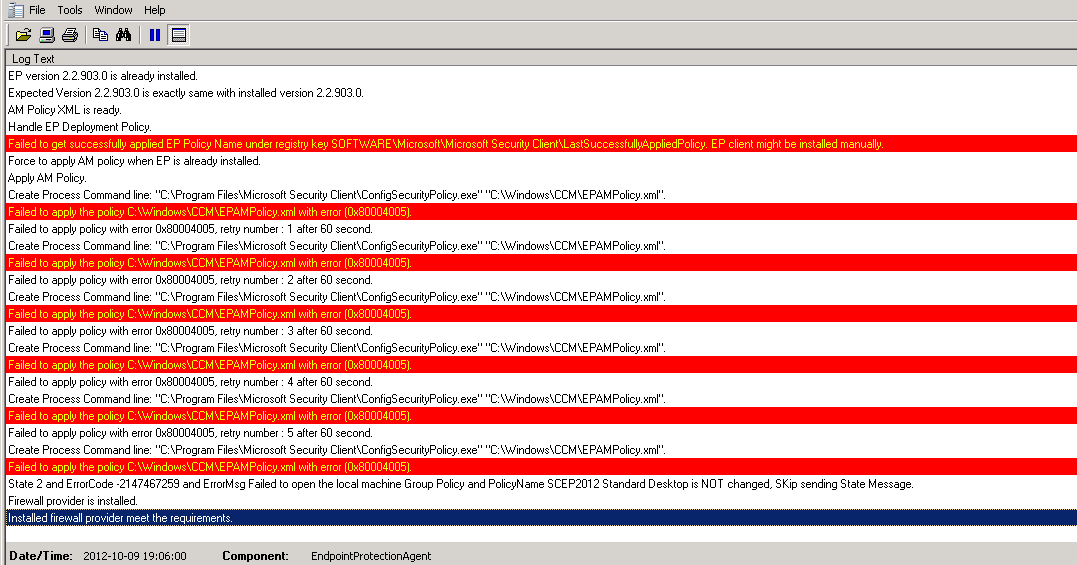Select row 'EP version 2.2.903.0 is already installed.'
Viewport: 1077px width, 565px height.
click(x=541, y=76)
